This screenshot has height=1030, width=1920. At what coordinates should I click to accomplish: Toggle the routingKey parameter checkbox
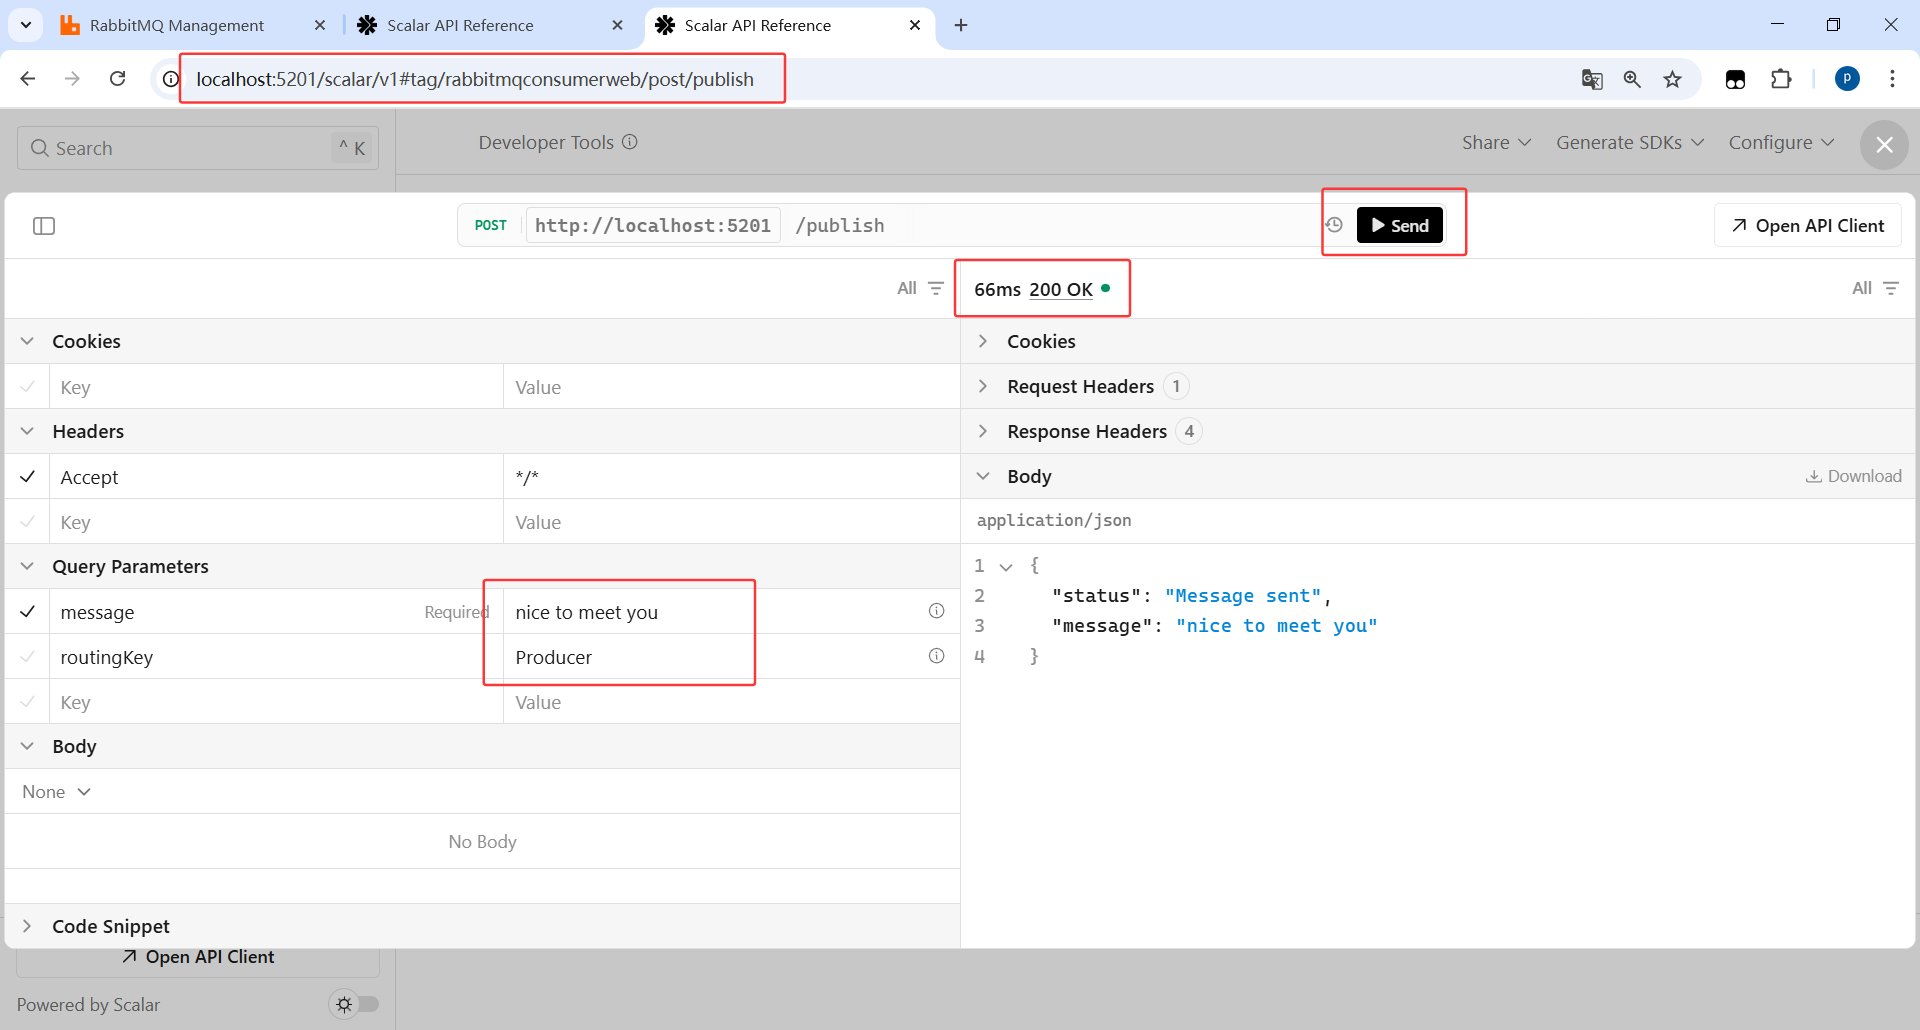pos(28,657)
